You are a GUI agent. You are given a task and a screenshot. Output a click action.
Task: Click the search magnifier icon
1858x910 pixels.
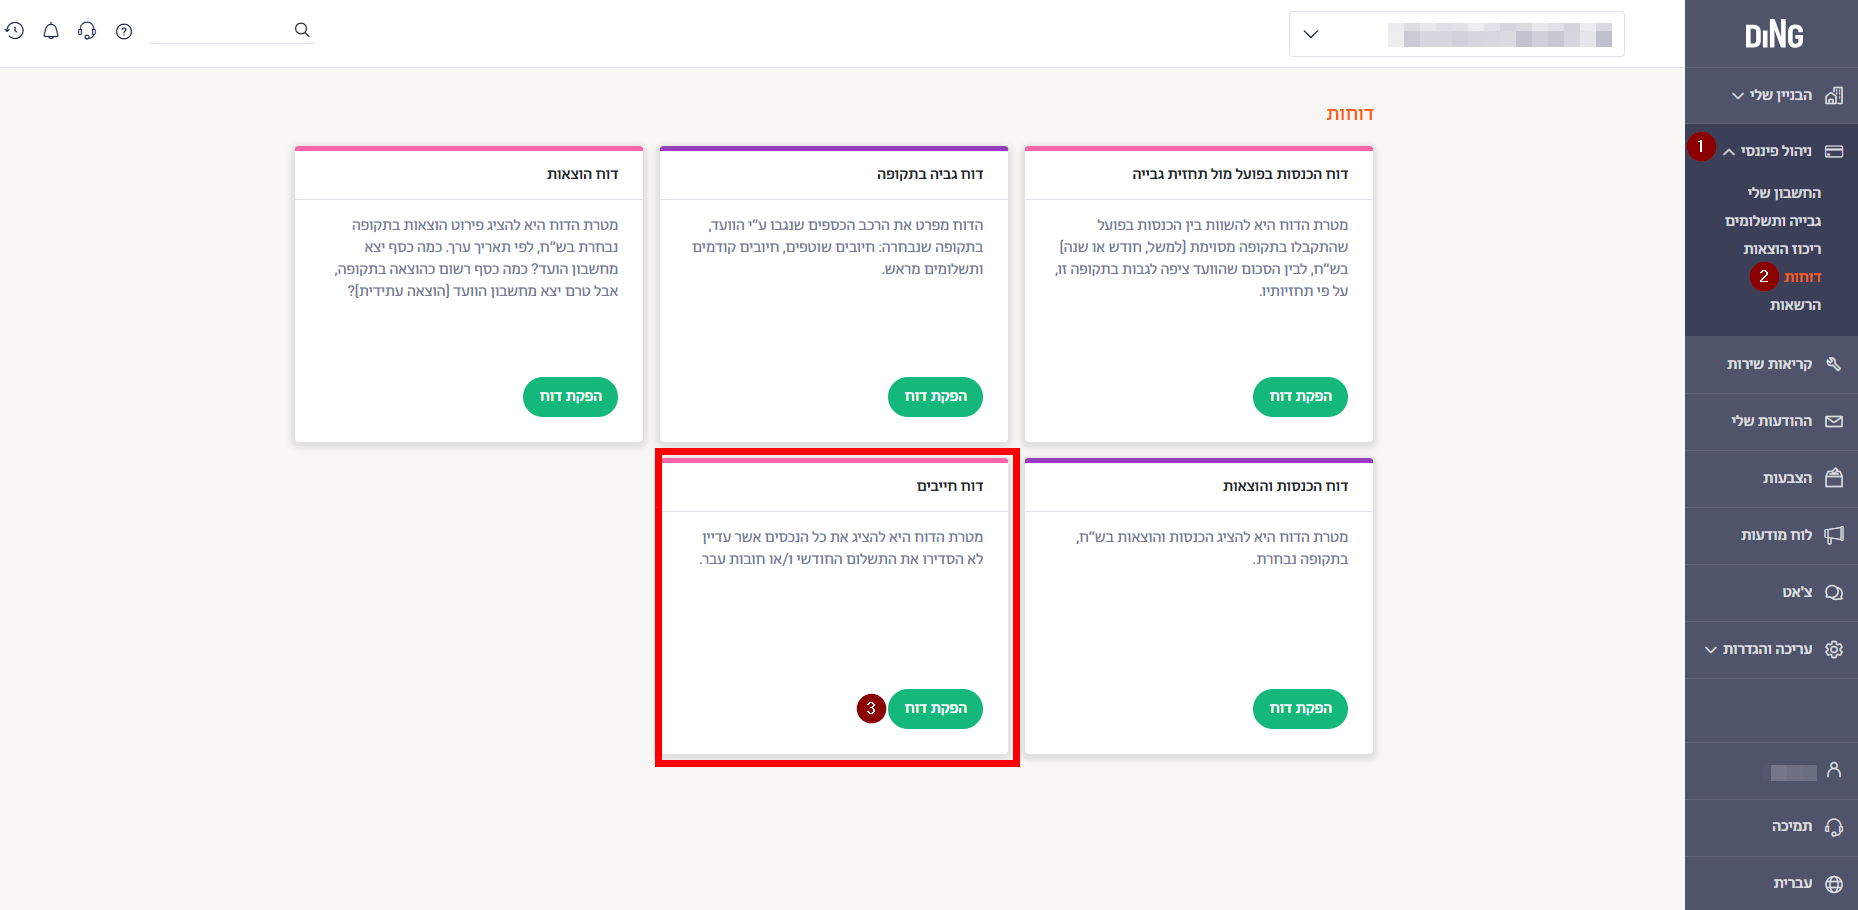point(302,30)
